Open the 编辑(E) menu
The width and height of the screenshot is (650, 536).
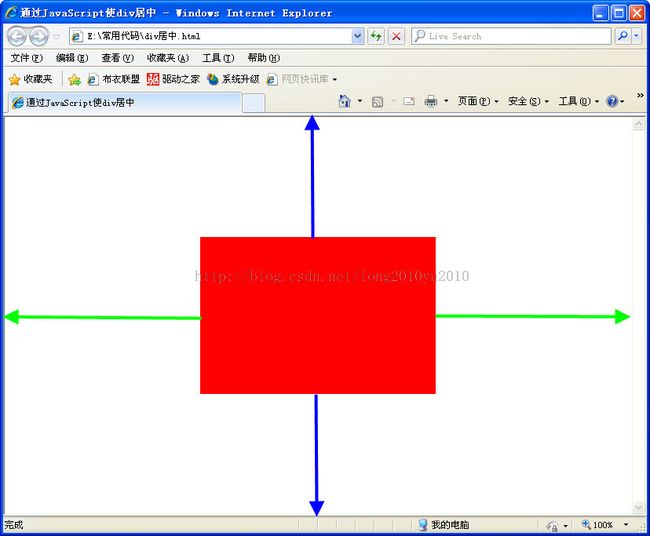(x=72, y=58)
